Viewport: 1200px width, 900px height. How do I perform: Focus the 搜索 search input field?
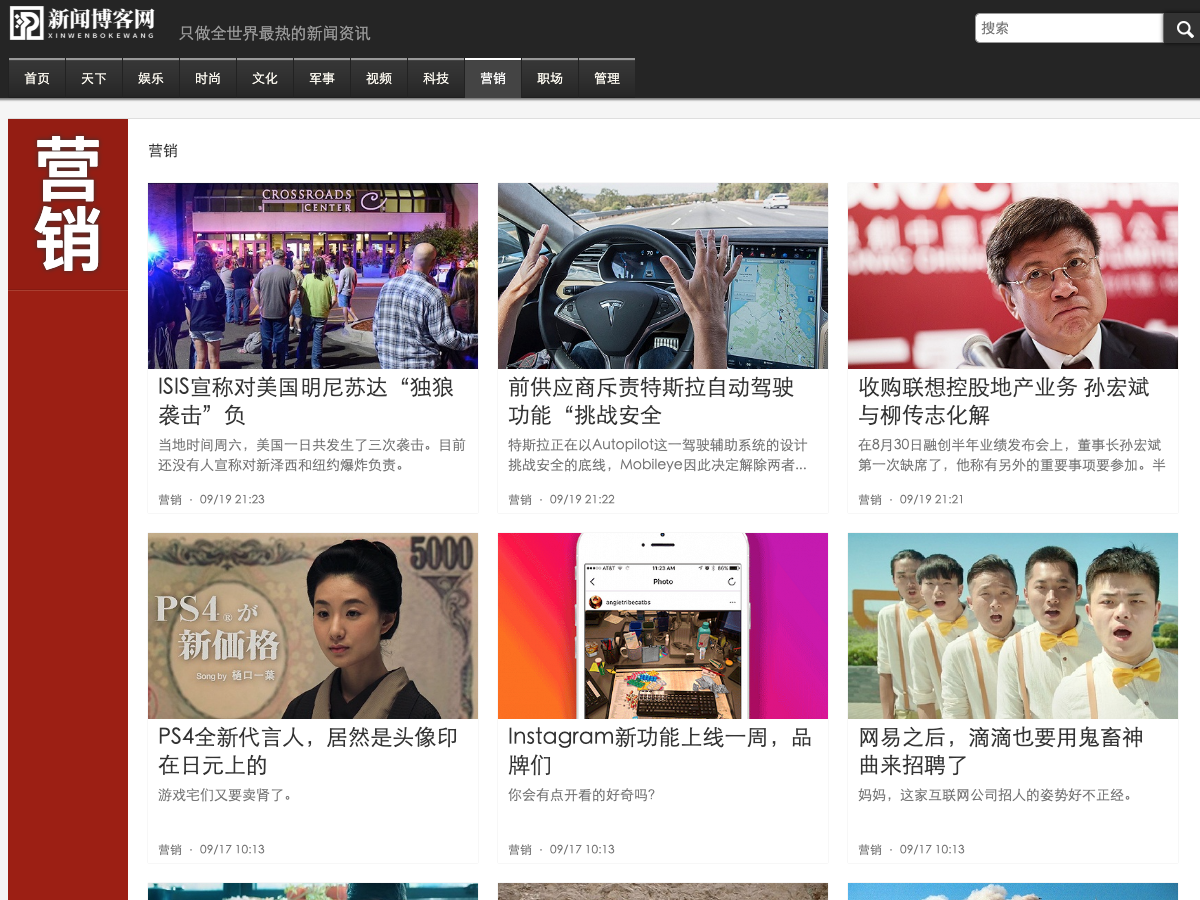click(x=1068, y=29)
